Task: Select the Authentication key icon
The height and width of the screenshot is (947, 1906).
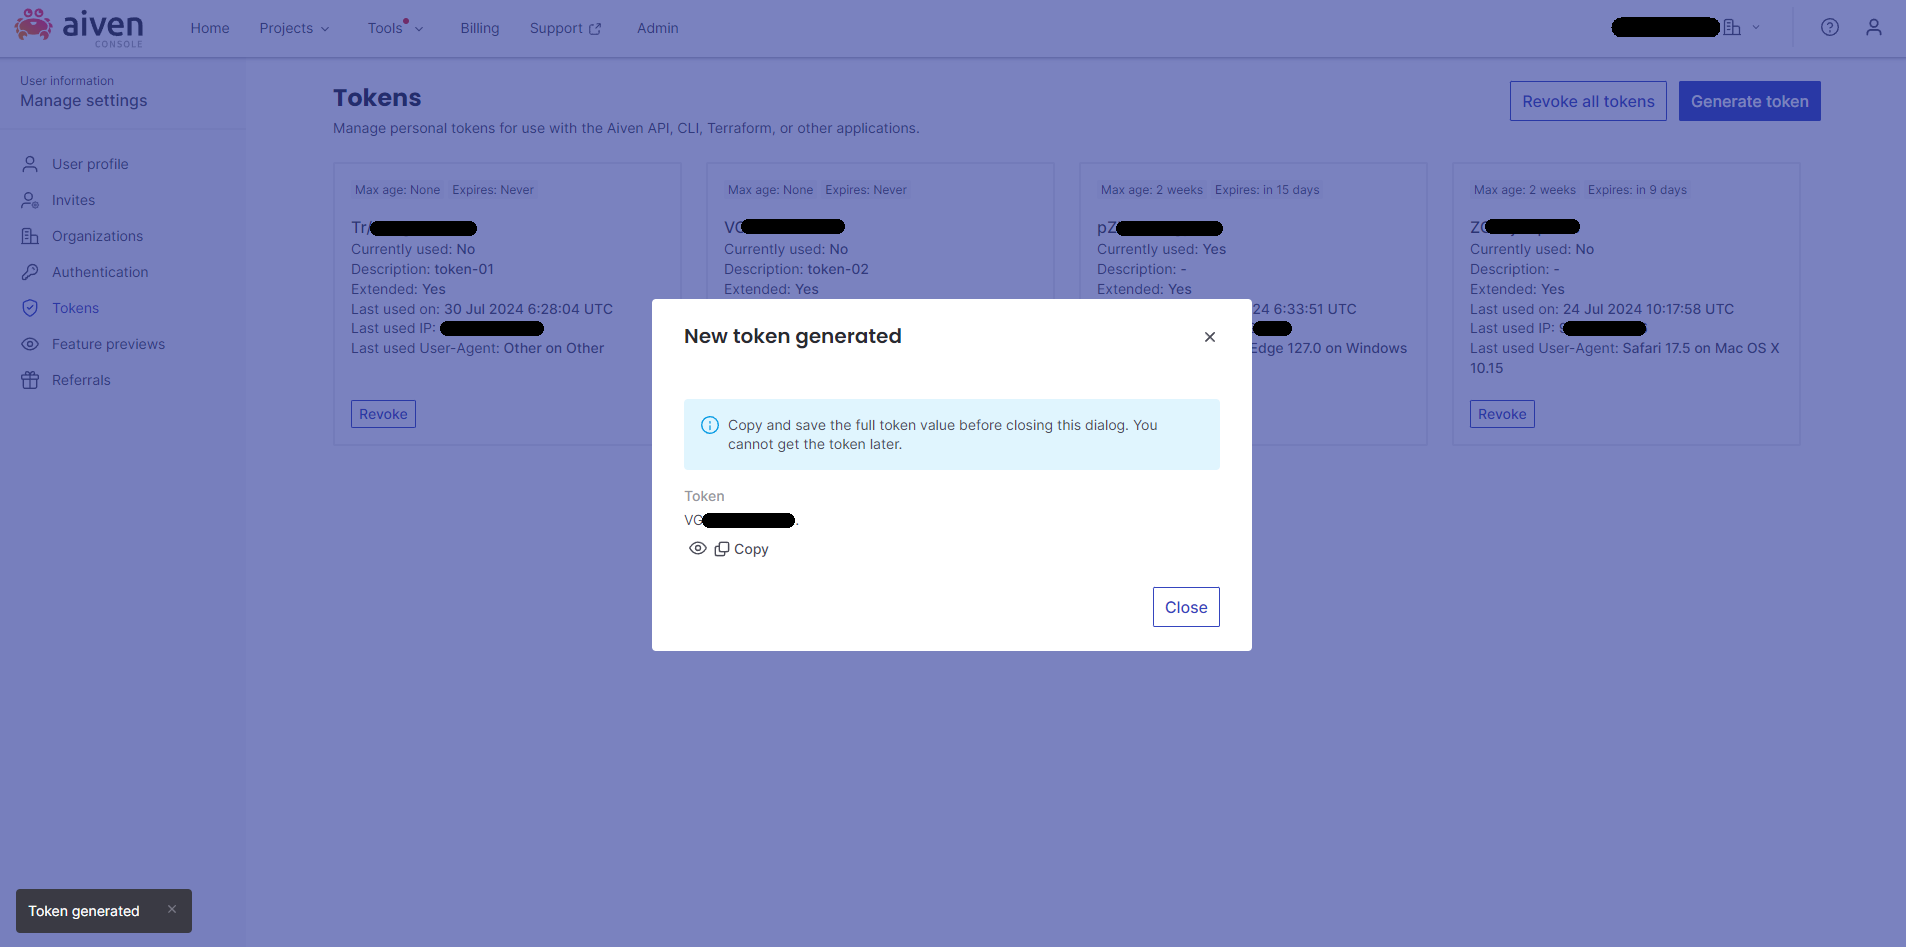Action: pos(31,272)
